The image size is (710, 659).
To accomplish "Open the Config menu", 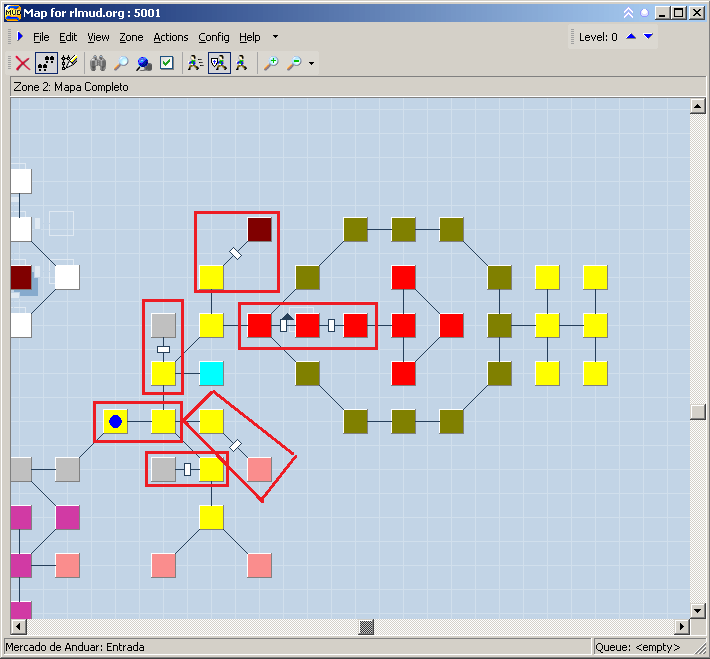I will [x=214, y=37].
